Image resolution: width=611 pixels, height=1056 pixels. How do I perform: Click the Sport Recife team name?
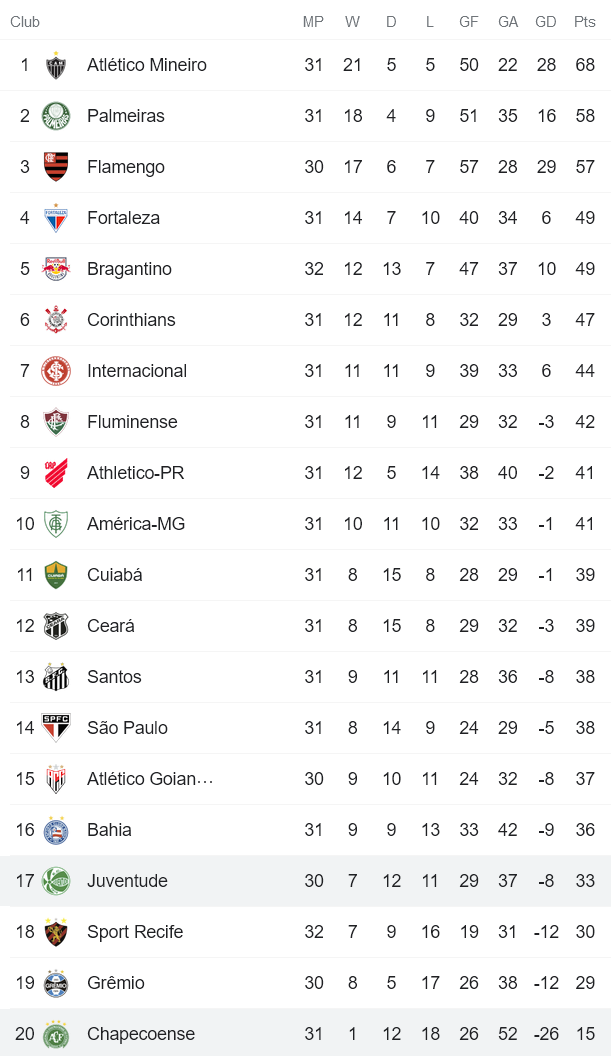[x=135, y=932]
